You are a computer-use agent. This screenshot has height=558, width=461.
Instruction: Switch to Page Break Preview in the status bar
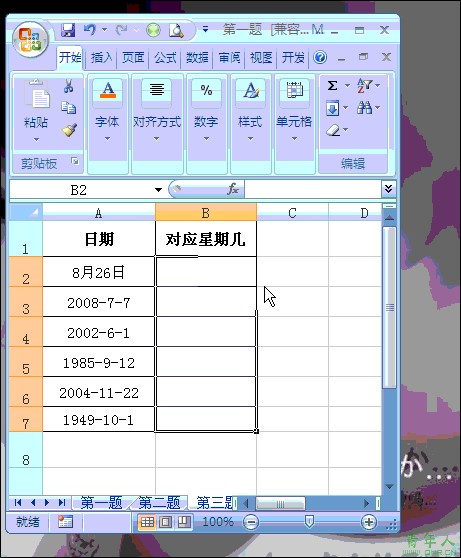coord(184,522)
